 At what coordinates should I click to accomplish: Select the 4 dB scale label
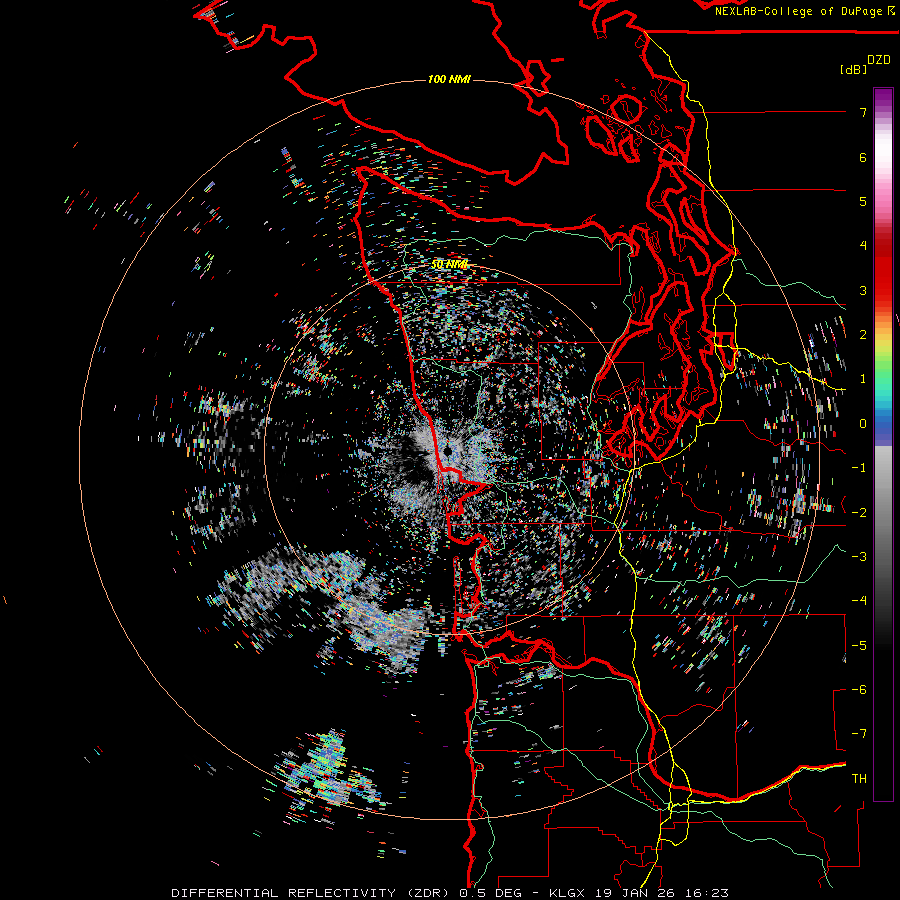click(863, 246)
